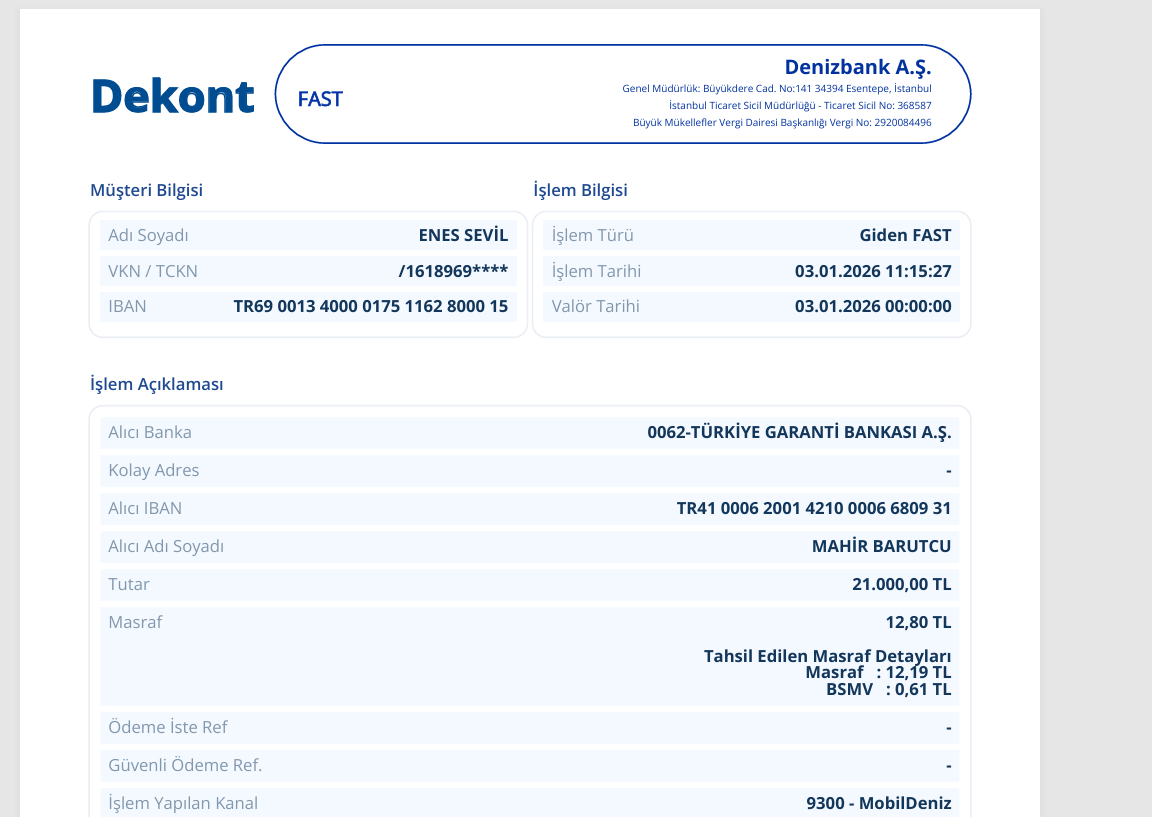Select the fee total 12,80 TL
Image resolution: width=1152 pixels, height=817 pixels.
918,622
